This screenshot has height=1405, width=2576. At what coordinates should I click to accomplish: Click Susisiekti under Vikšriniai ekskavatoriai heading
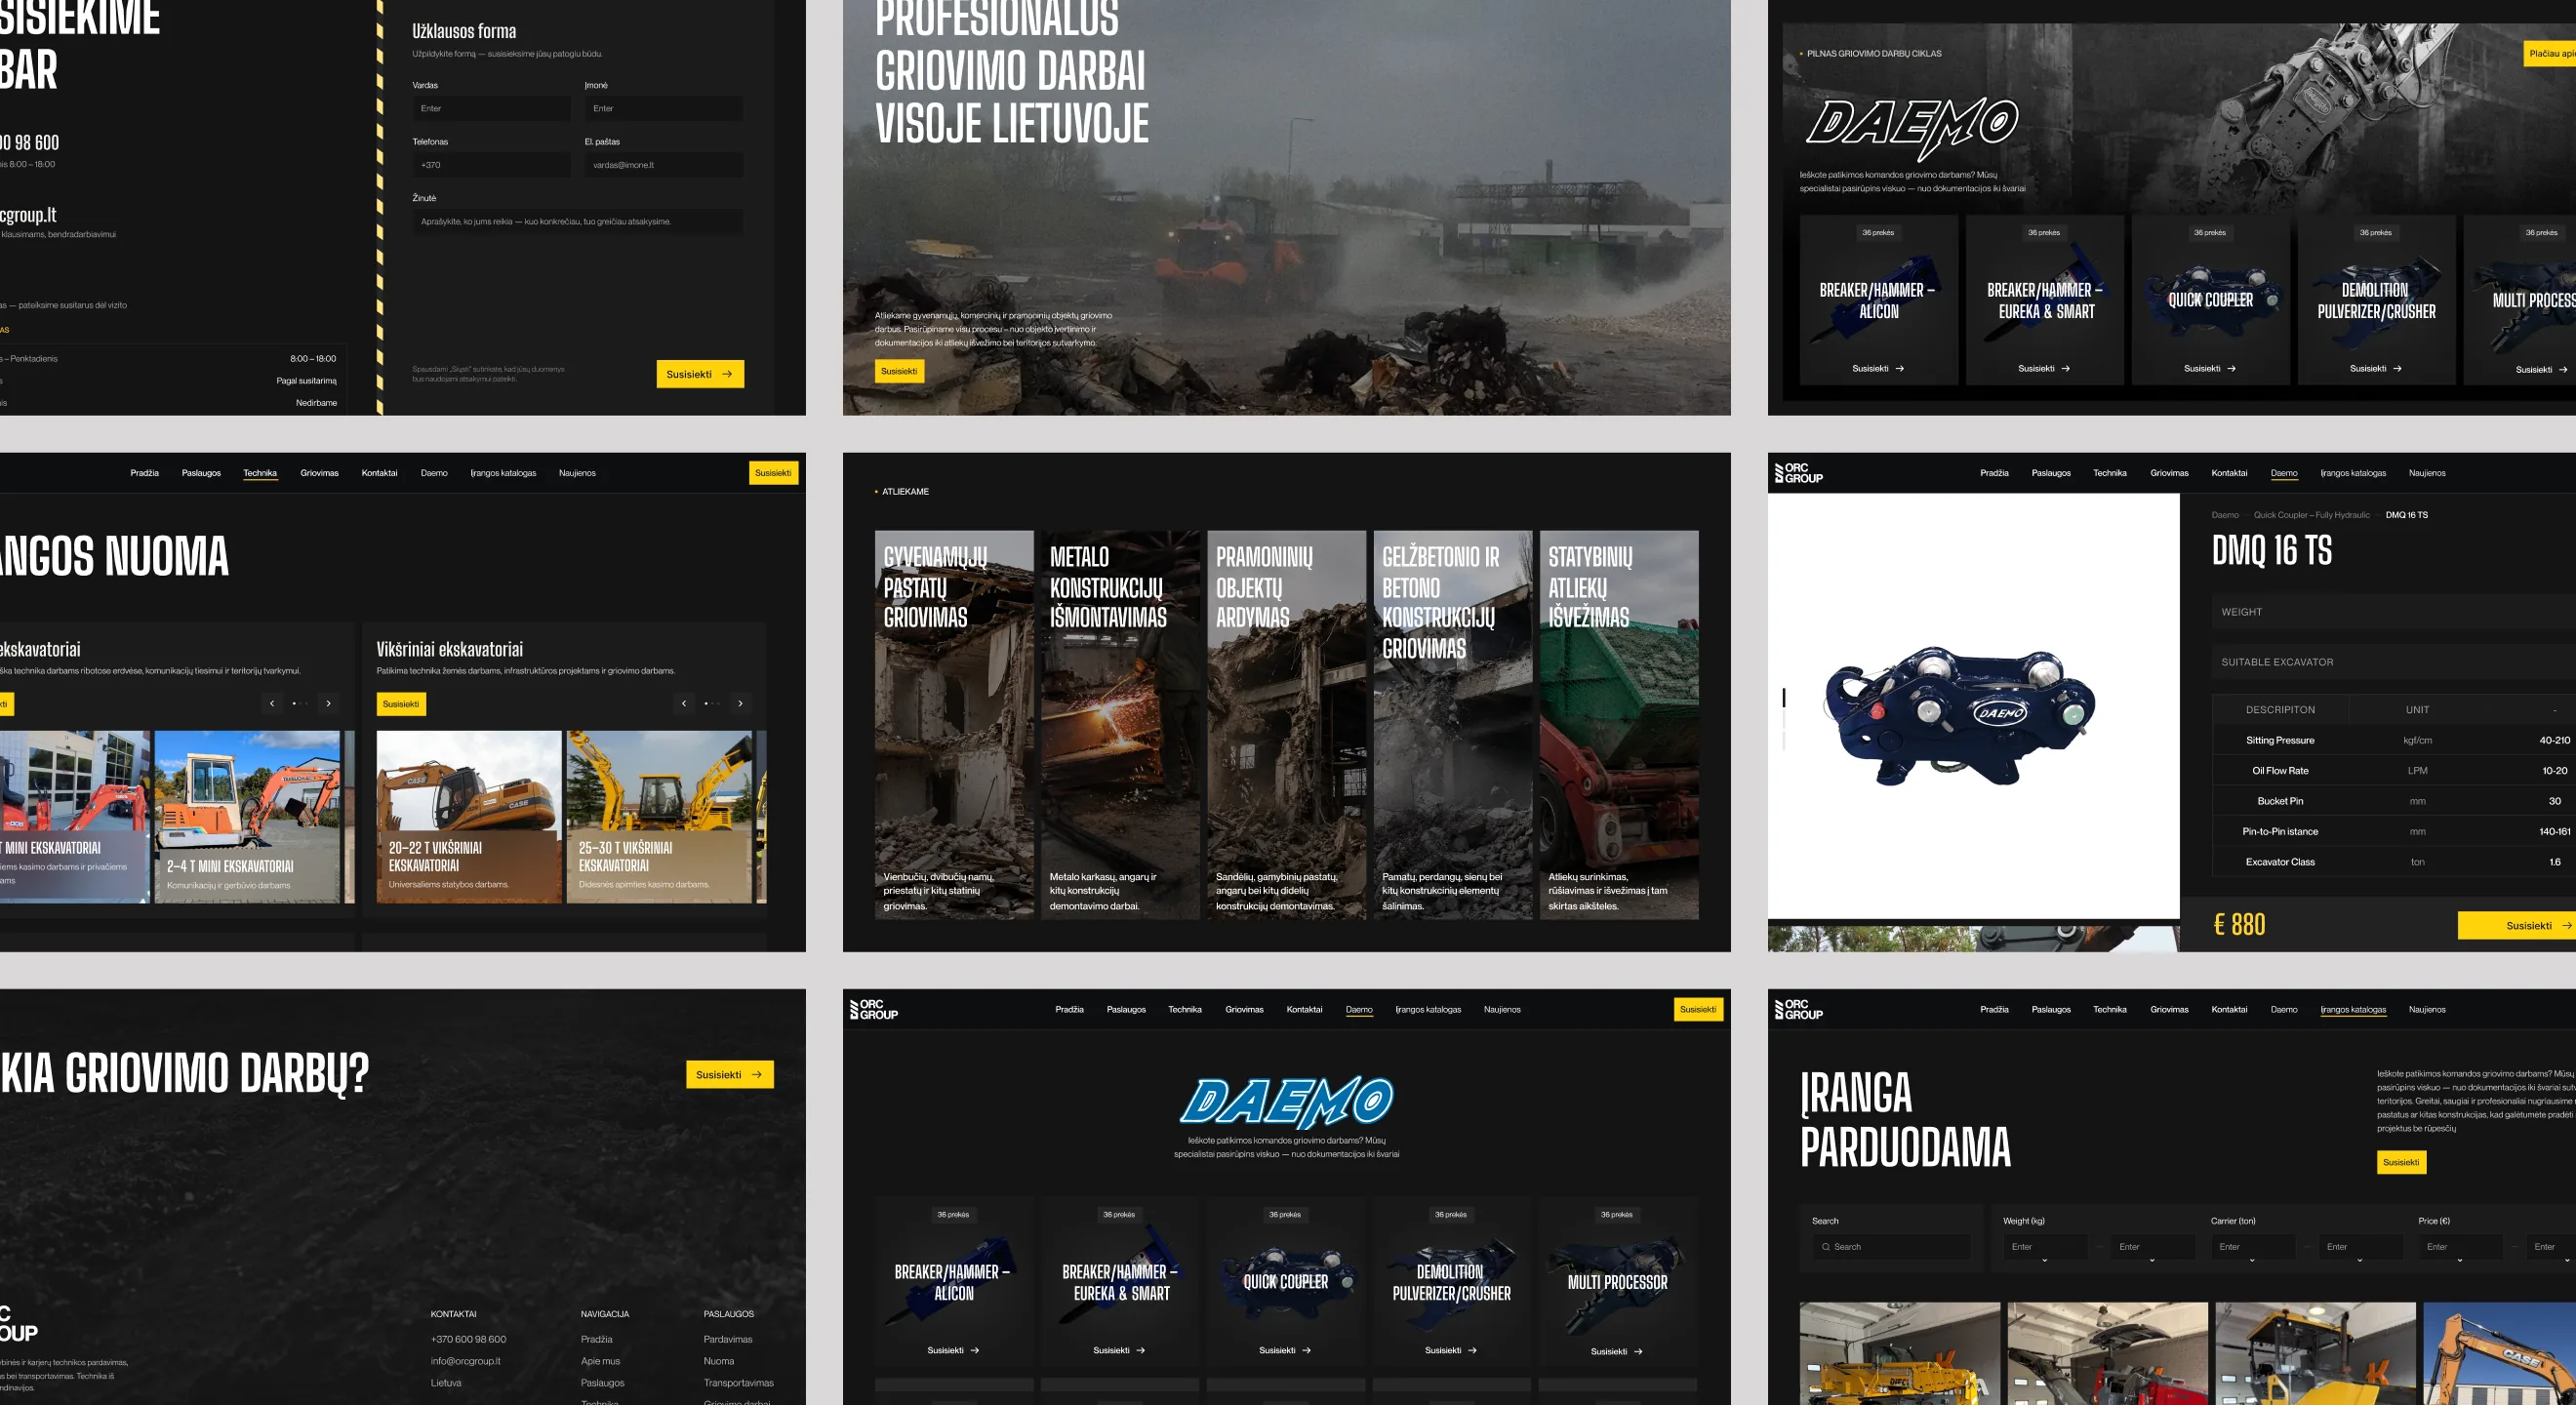[401, 704]
